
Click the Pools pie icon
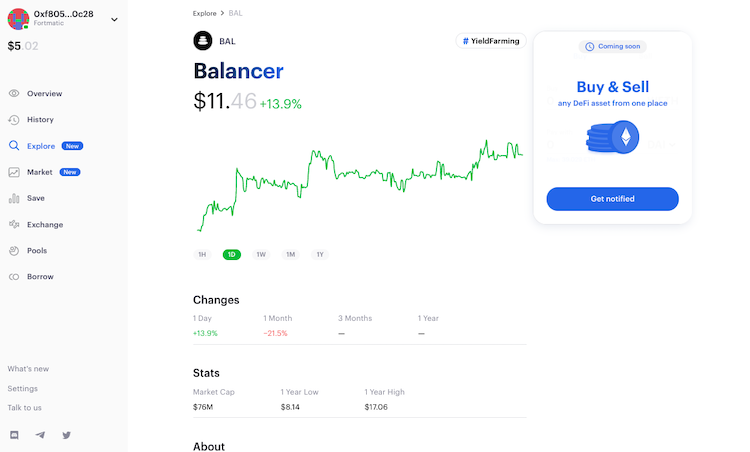pos(14,250)
